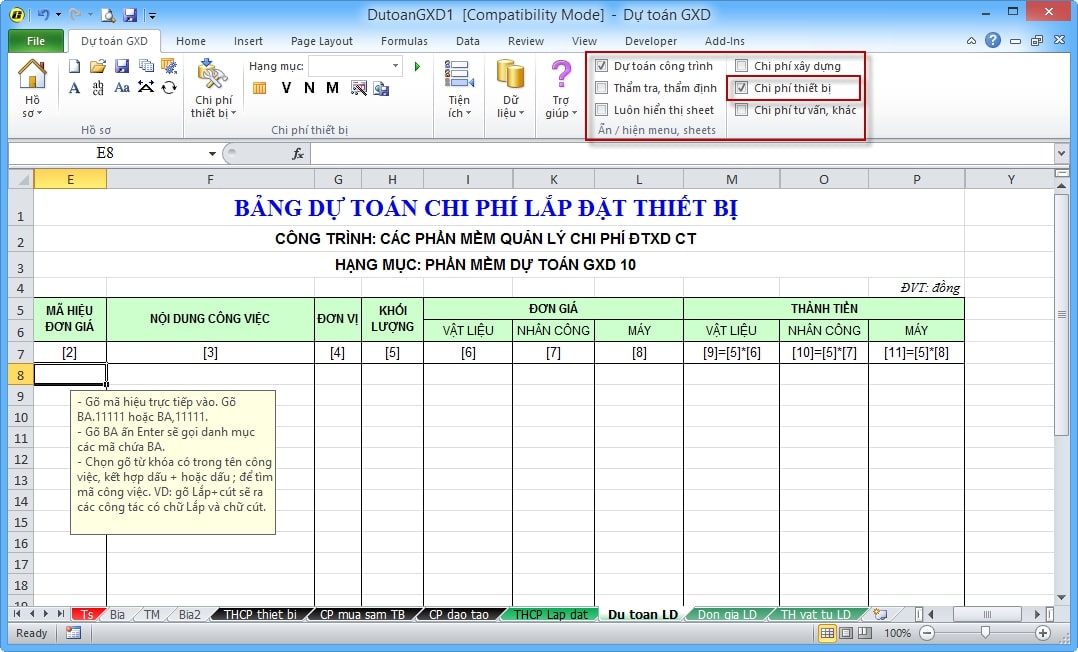Image resolution: width=1078 pixels, height=652 pixels.
Task: Click the zoom in plus button
Action: coord(1043,633)
